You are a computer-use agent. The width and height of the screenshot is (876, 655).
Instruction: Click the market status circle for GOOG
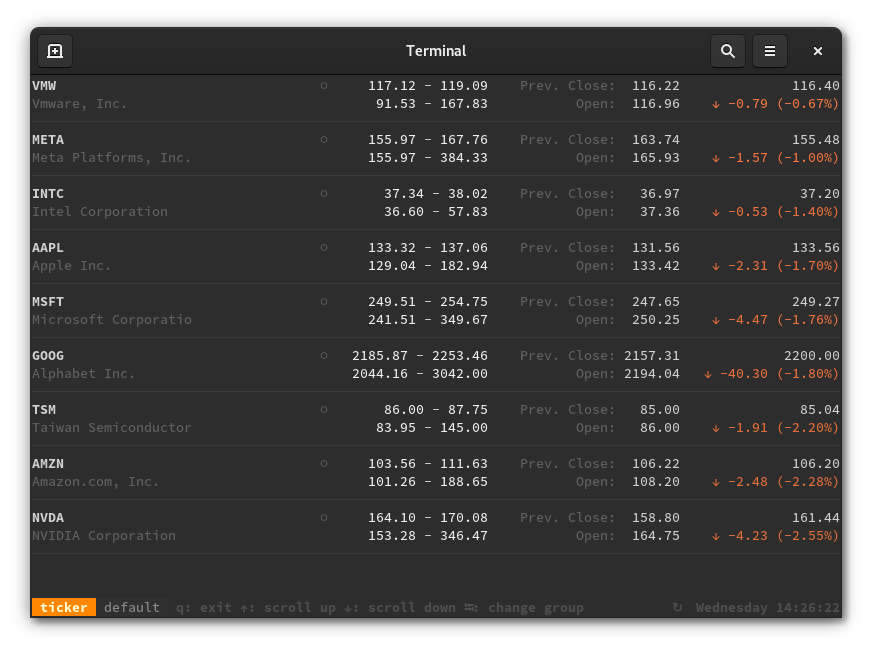click(x=324, y=355)
